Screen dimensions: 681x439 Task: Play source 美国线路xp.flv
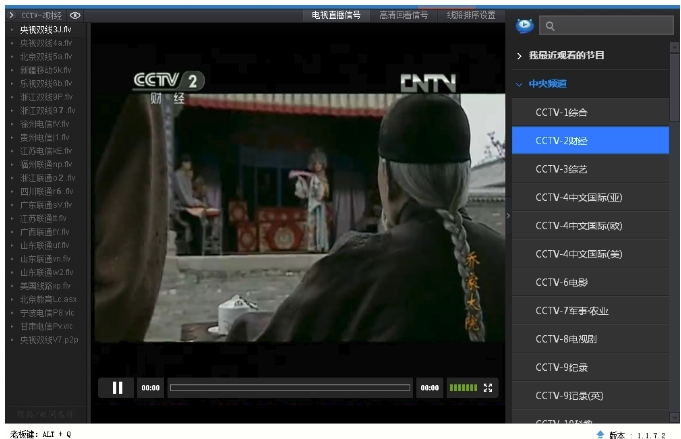click(46, 286)
